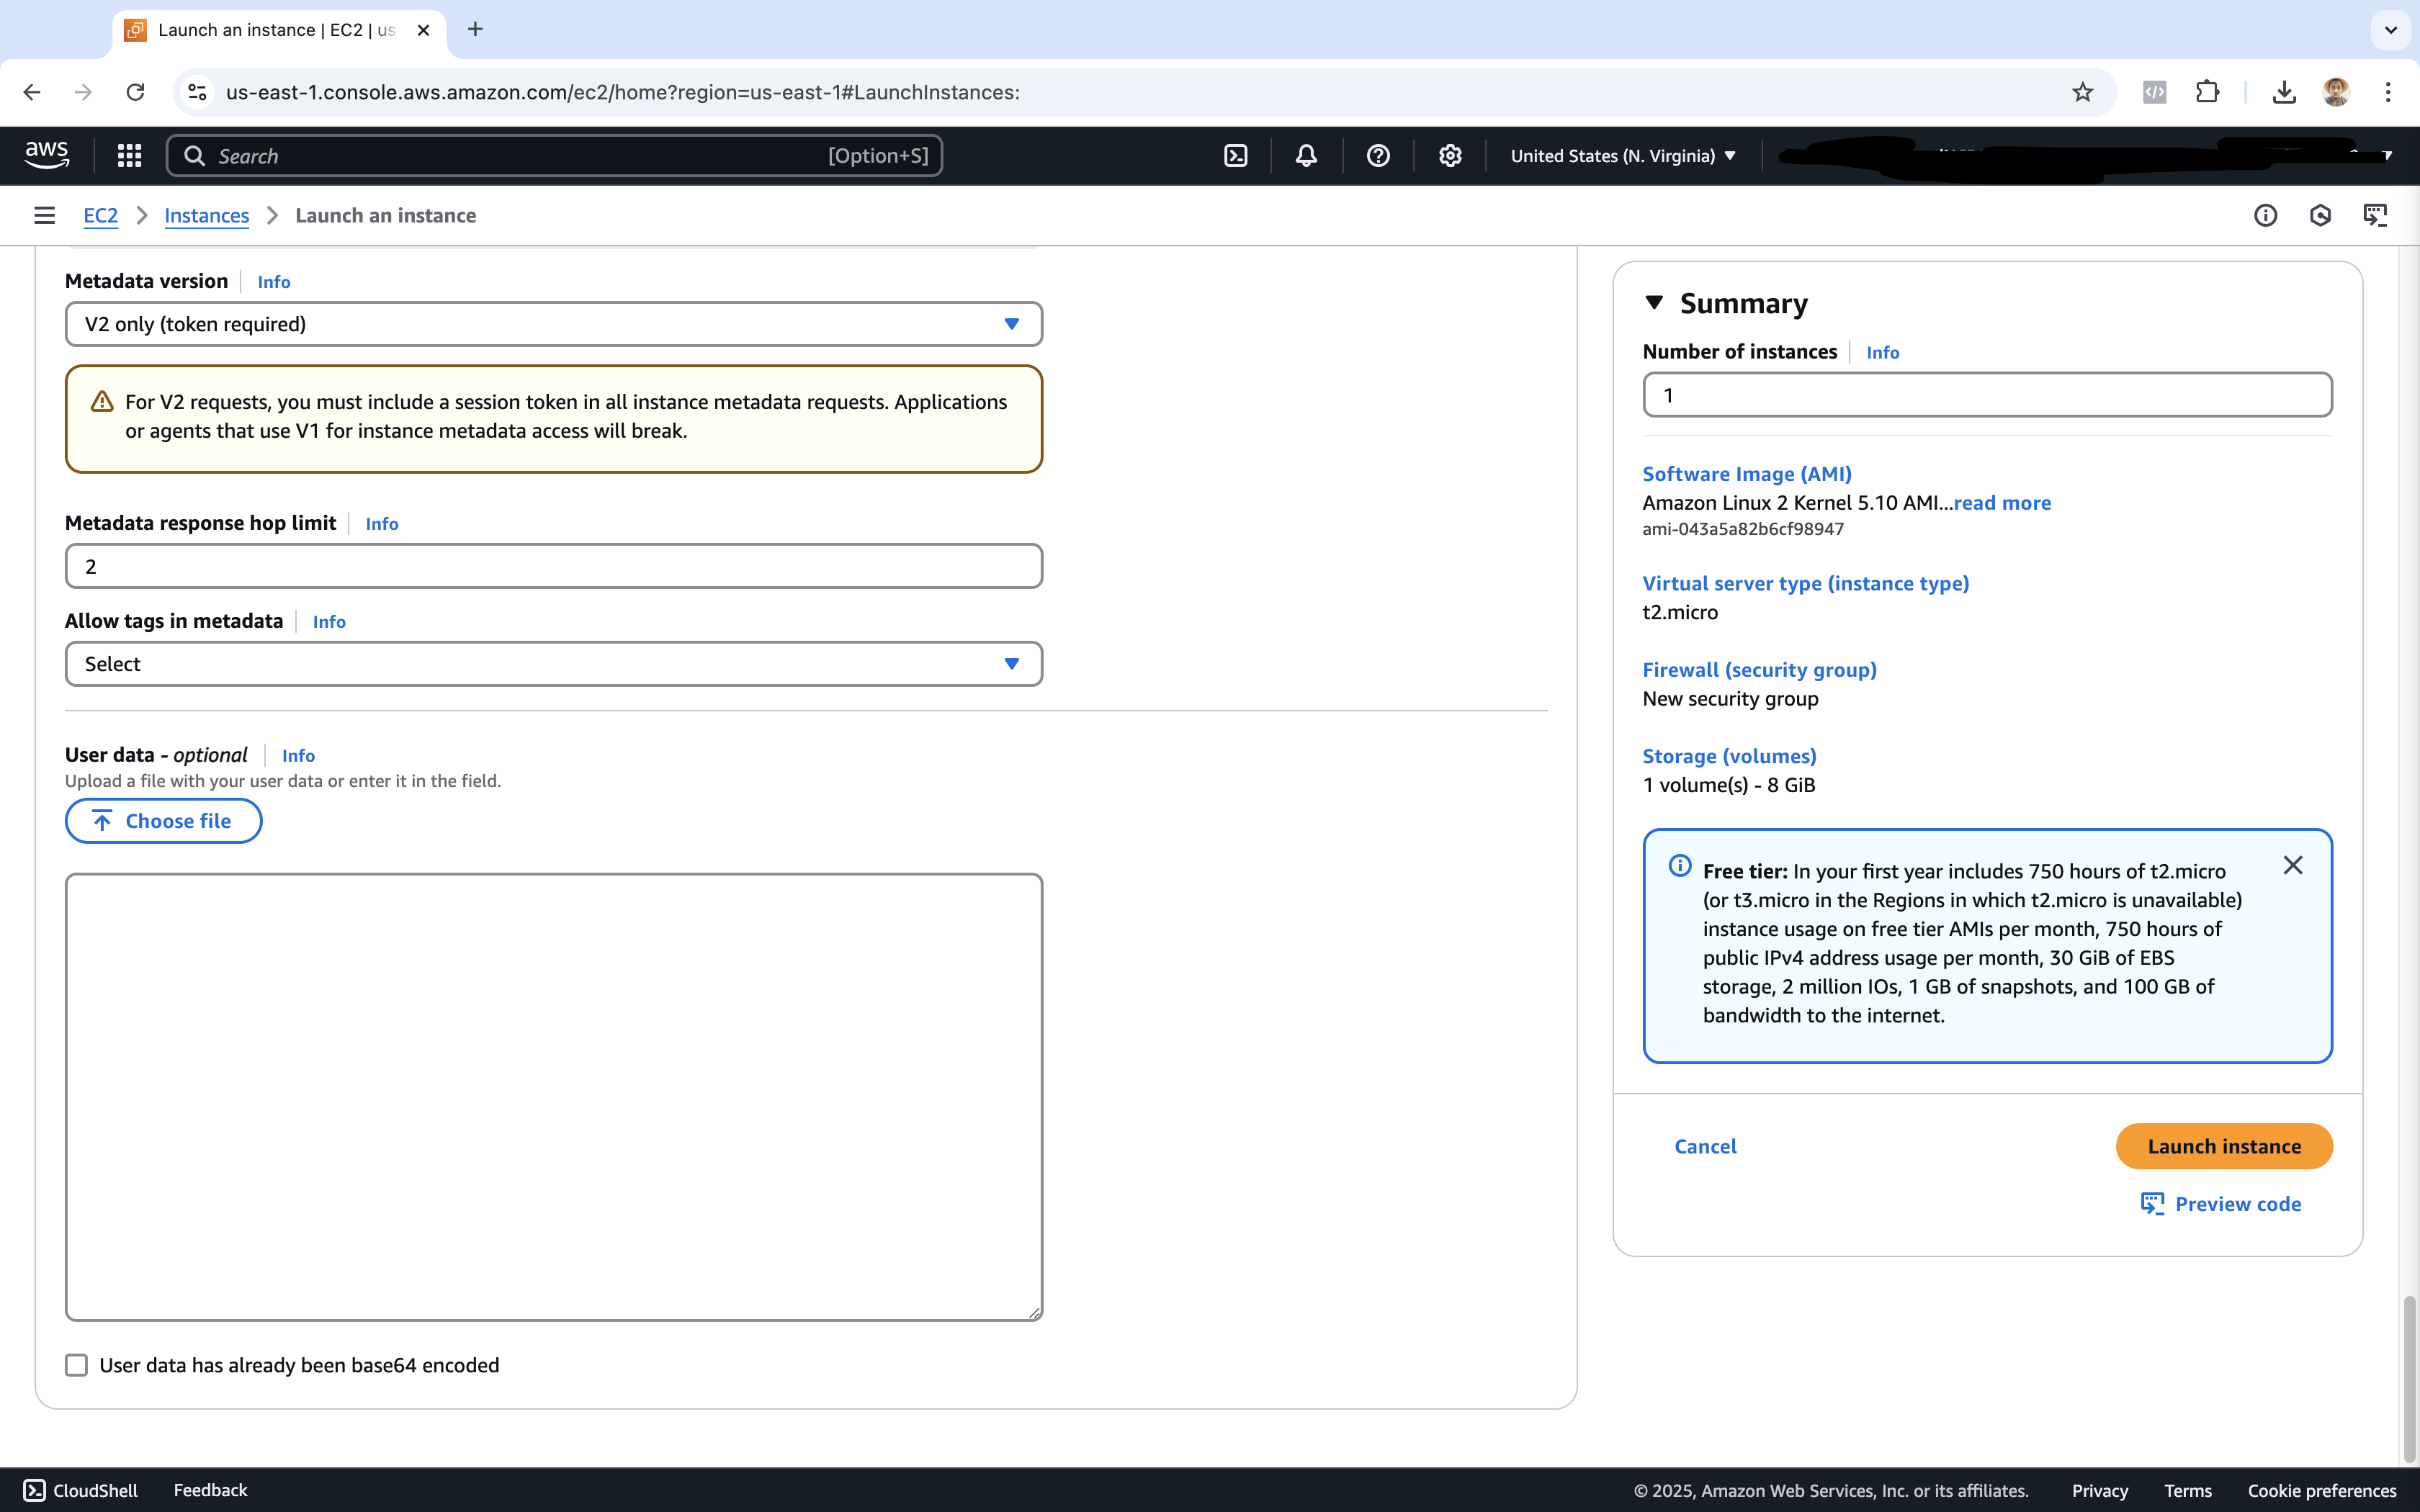Screen dimensions: 2420x1512
Task: Open the browser downloads icon
Action: point(2284,92)
